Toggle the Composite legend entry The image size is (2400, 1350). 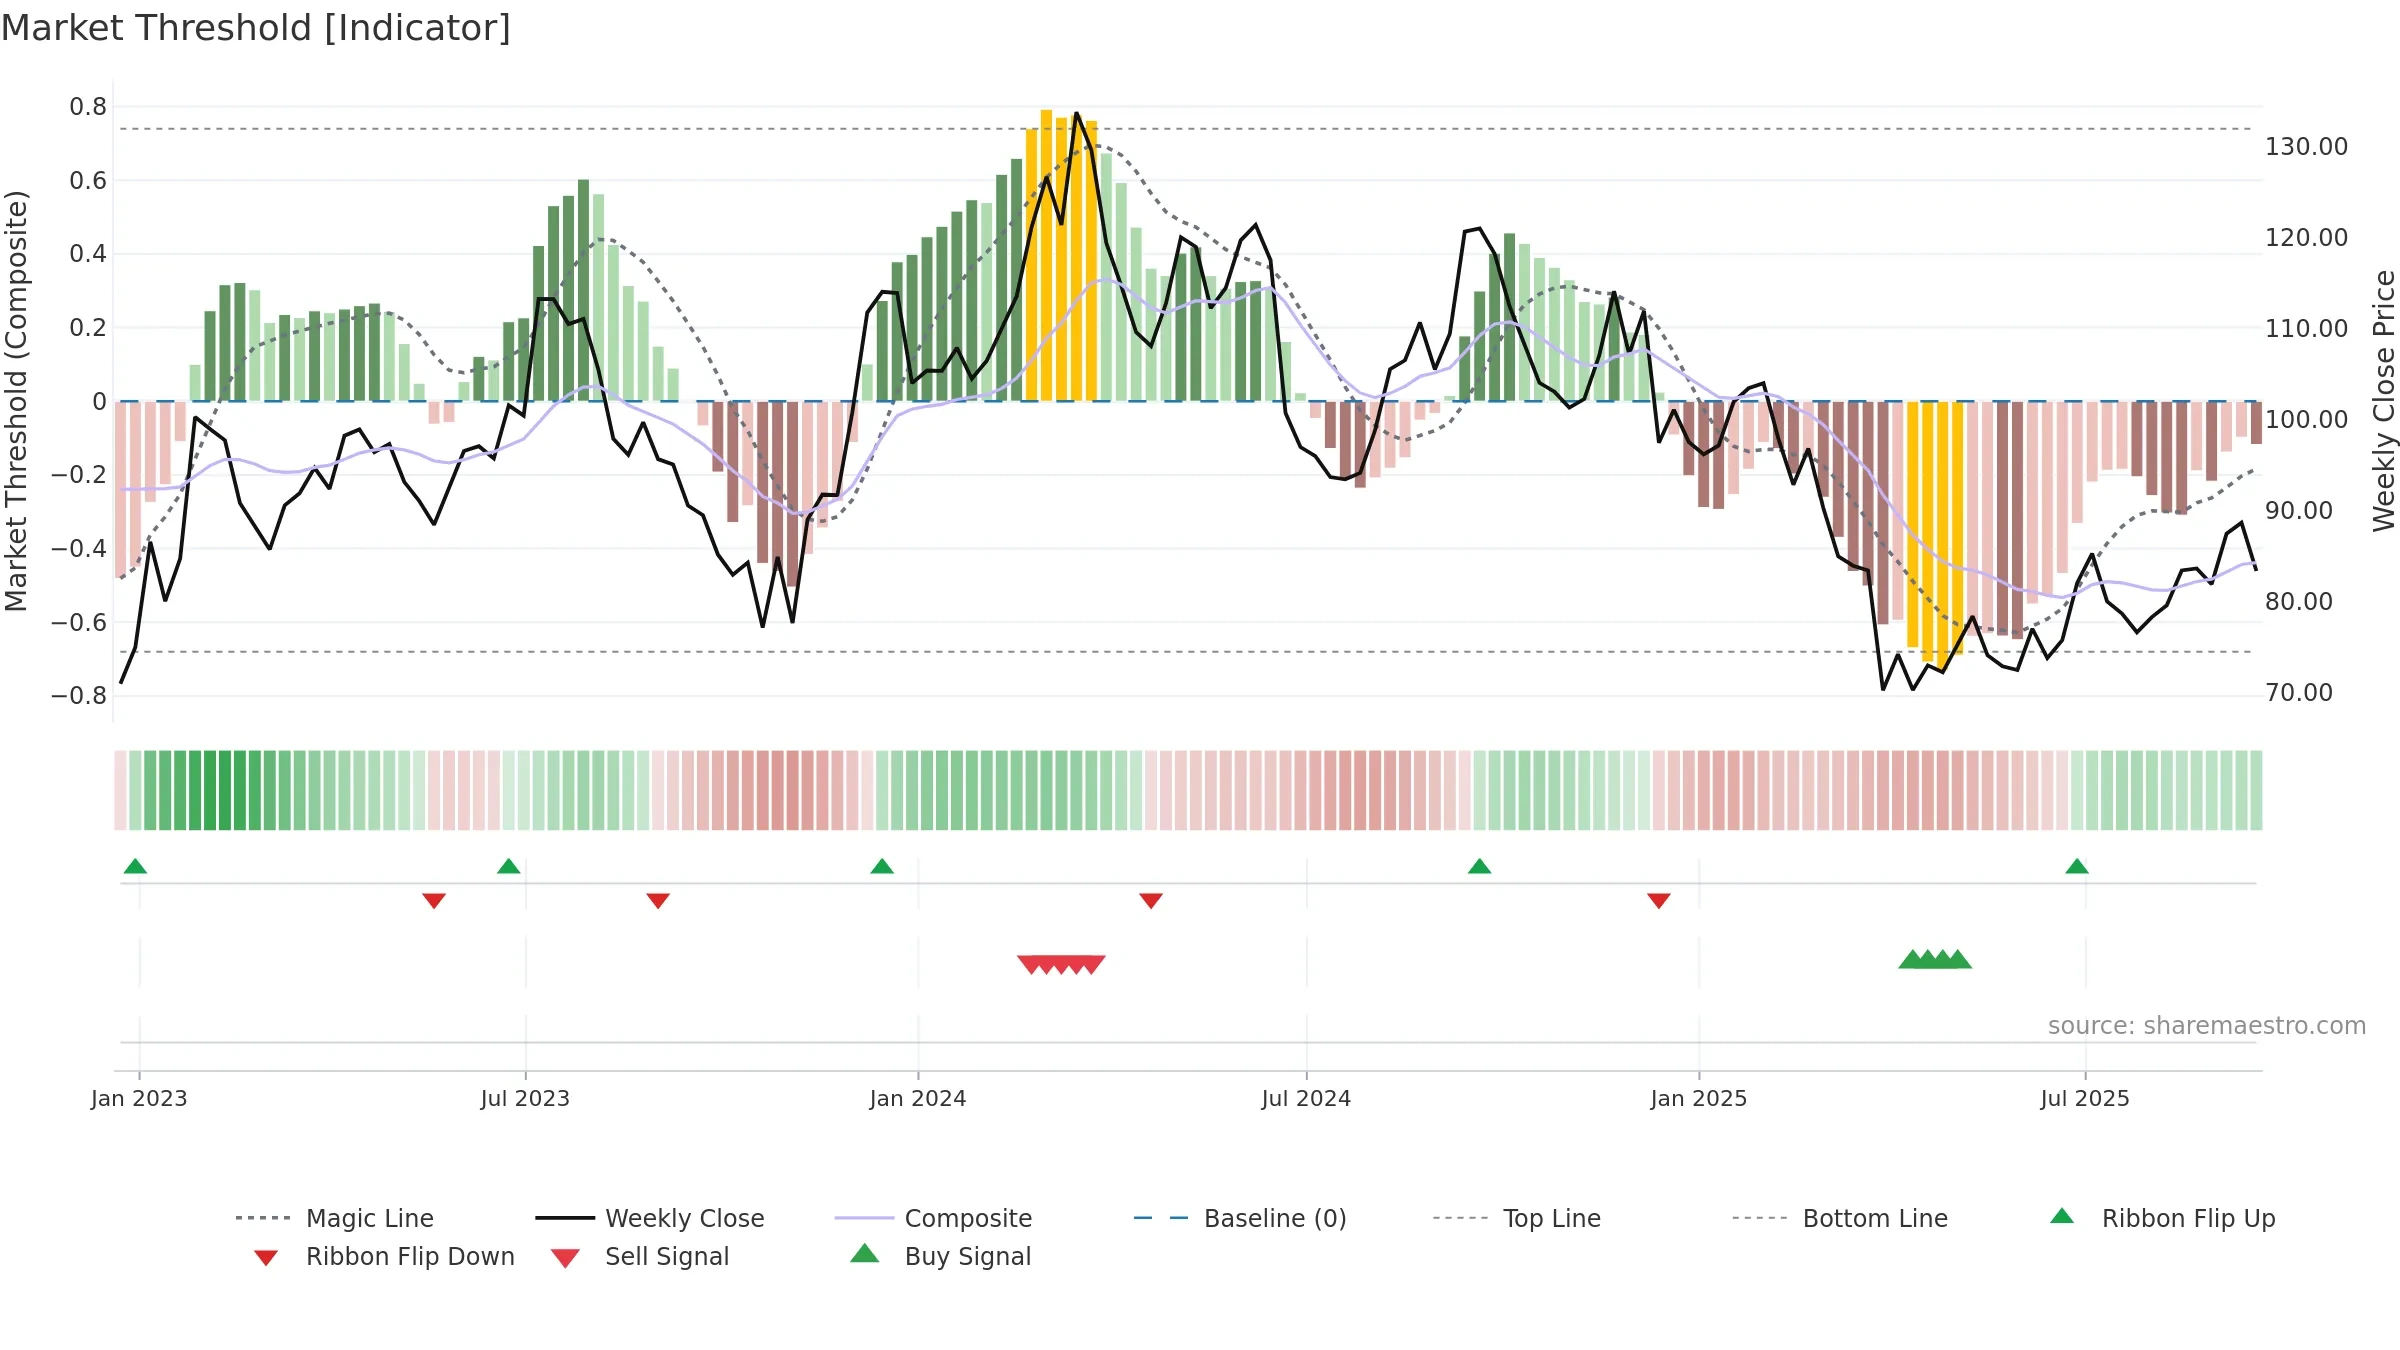[933, 1218]
